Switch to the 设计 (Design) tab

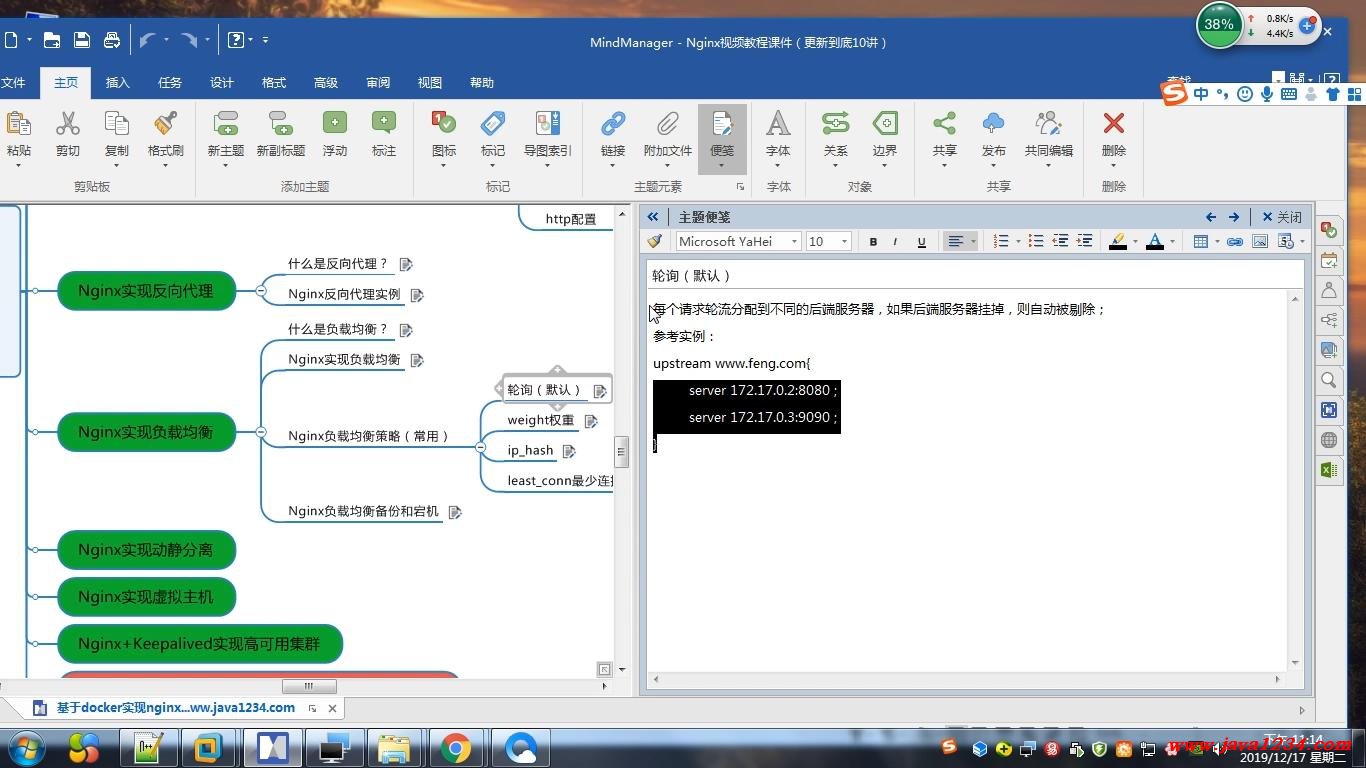[x=222, y=83]
